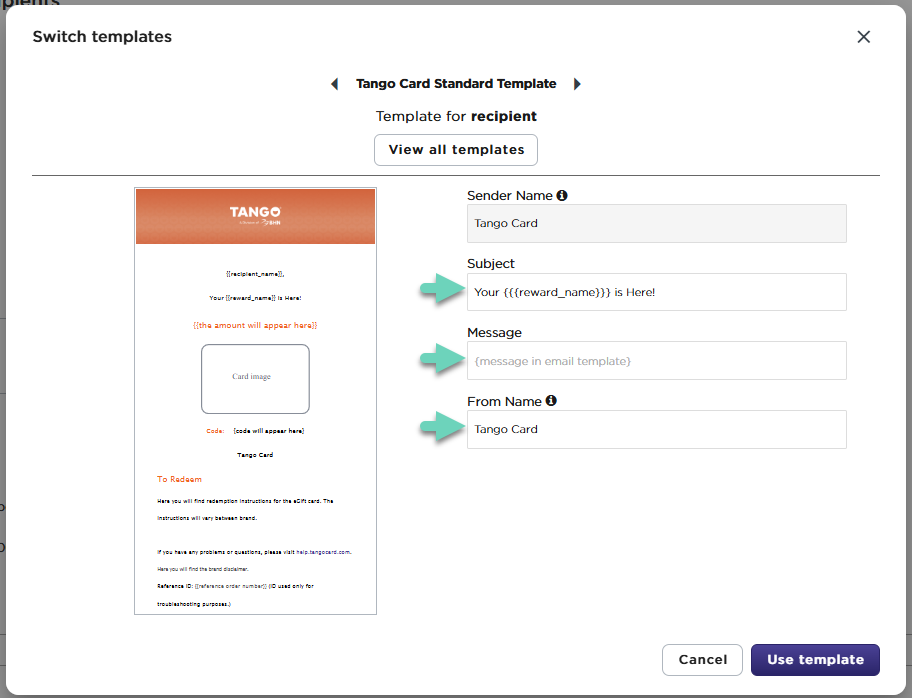
Task: Select the Card image placeholder in preview
Action: tap(255, 378)
